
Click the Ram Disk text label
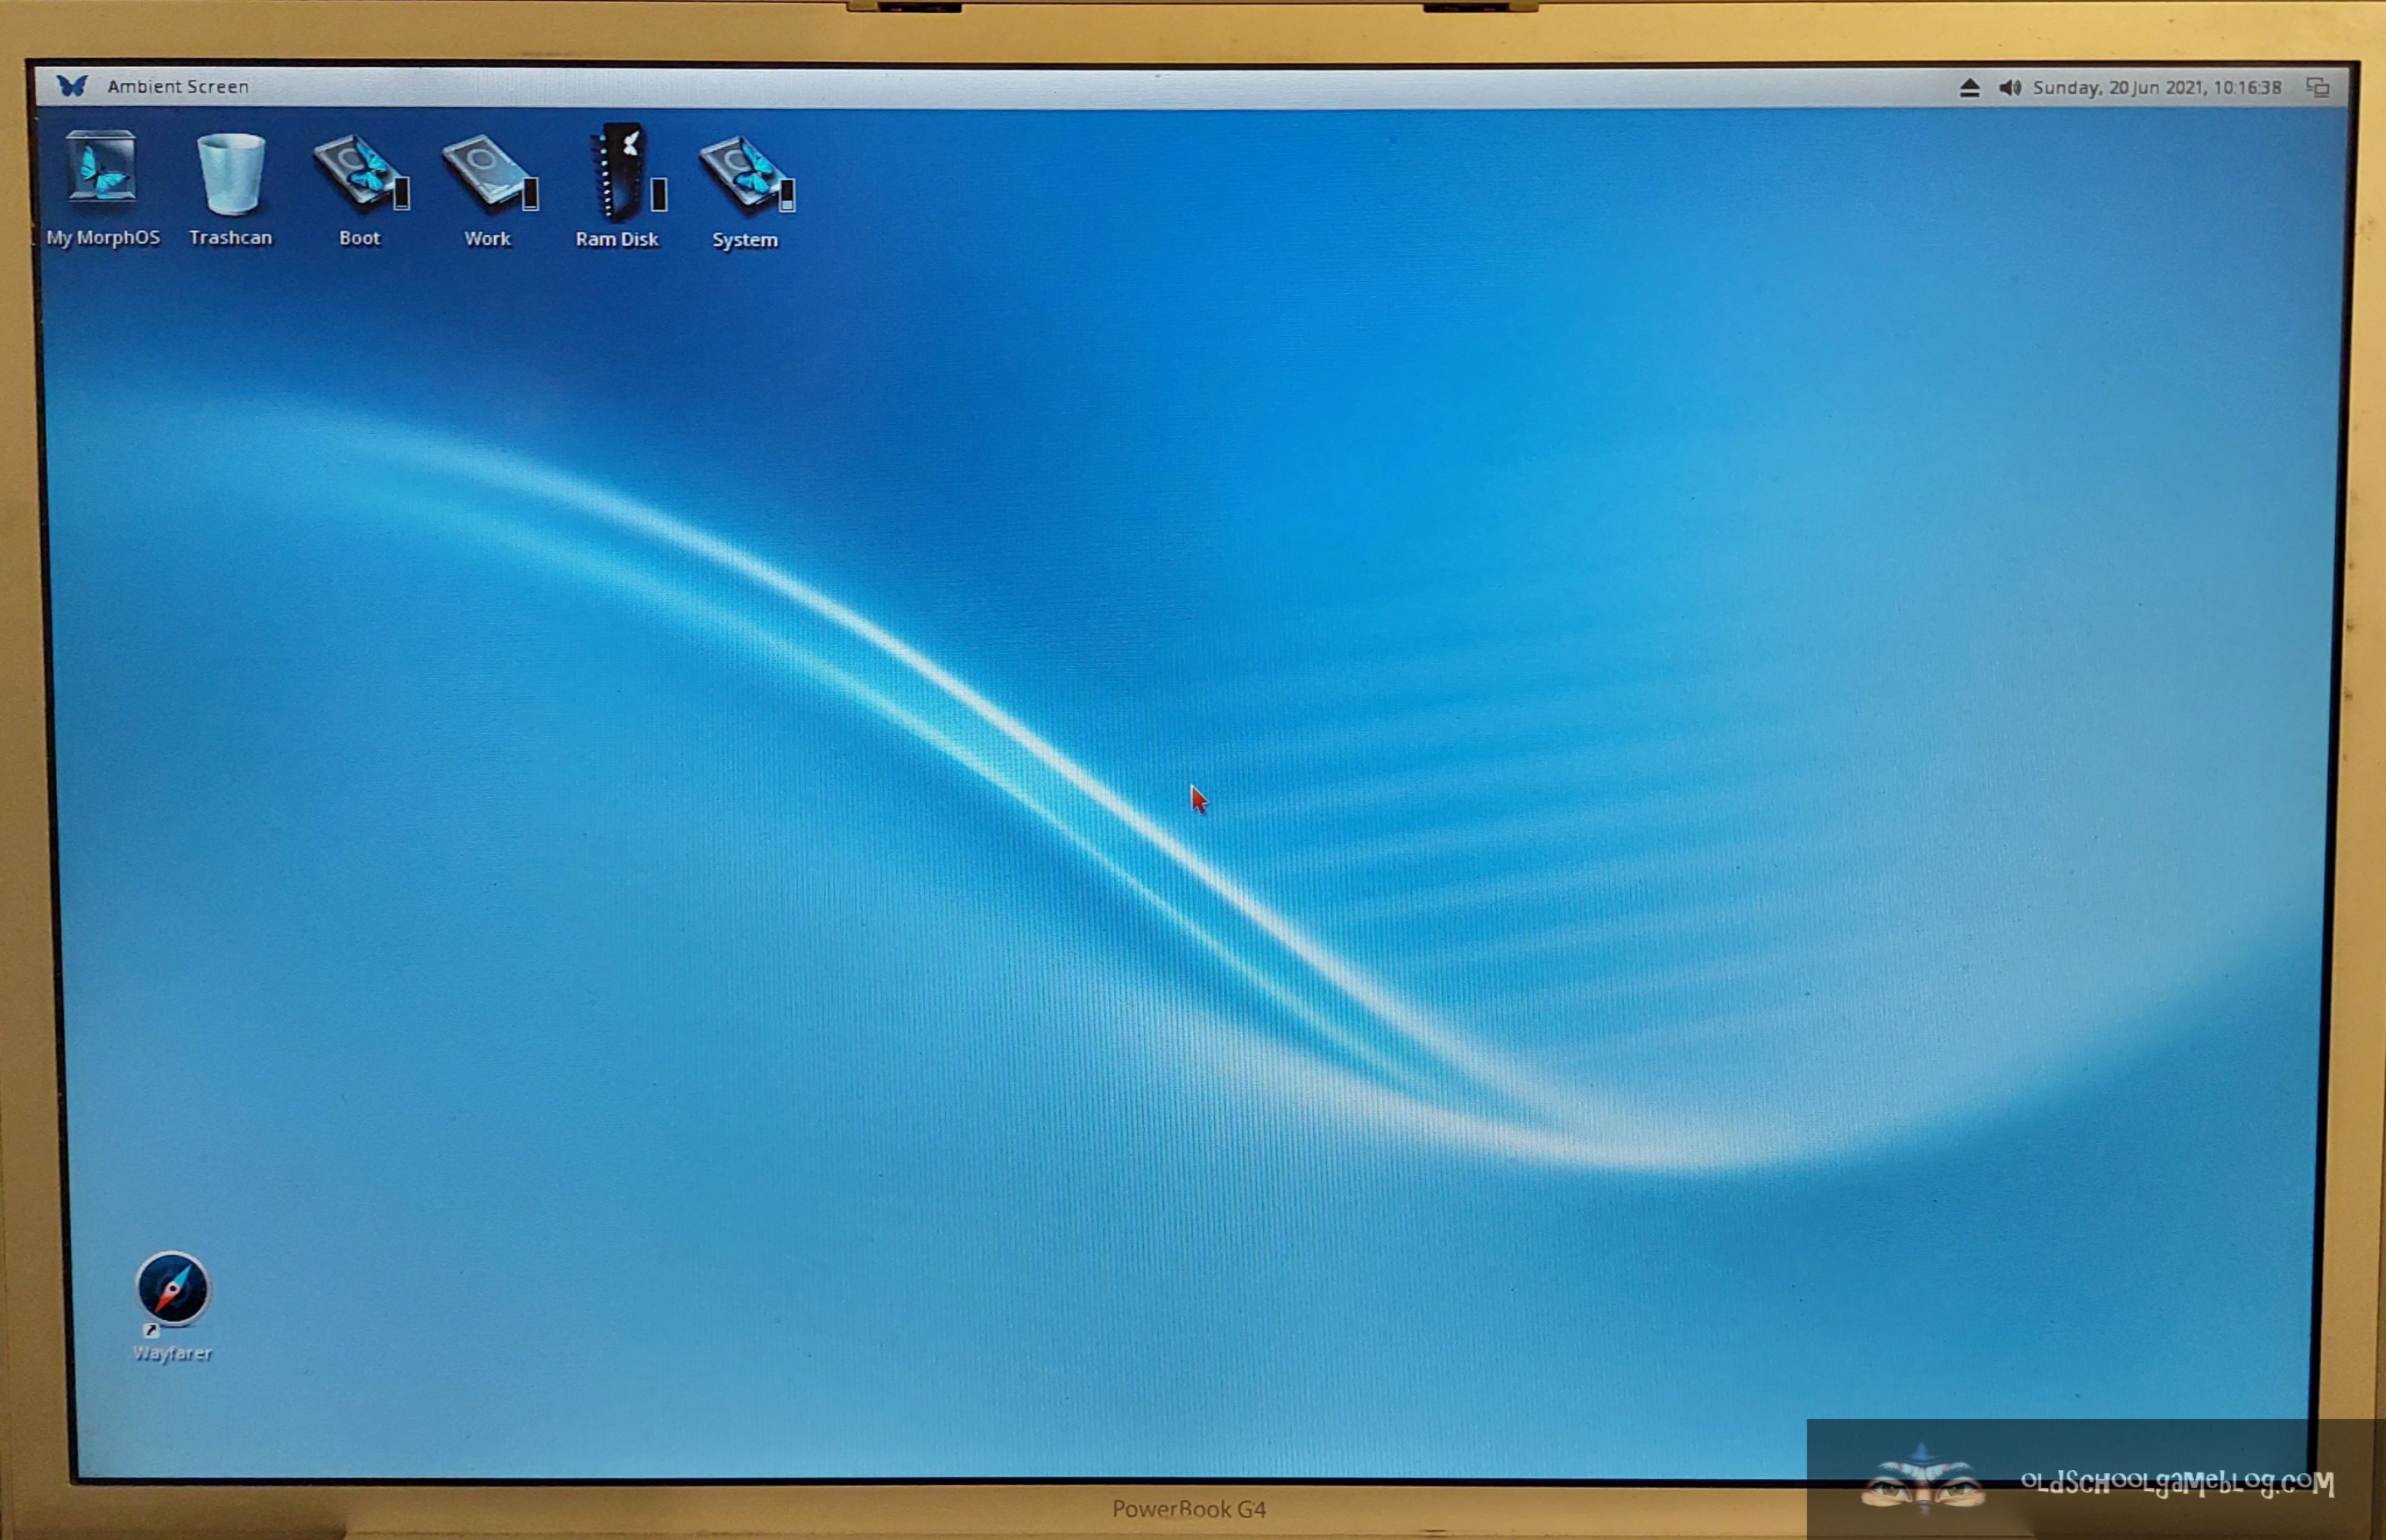[x=616, y=240]
